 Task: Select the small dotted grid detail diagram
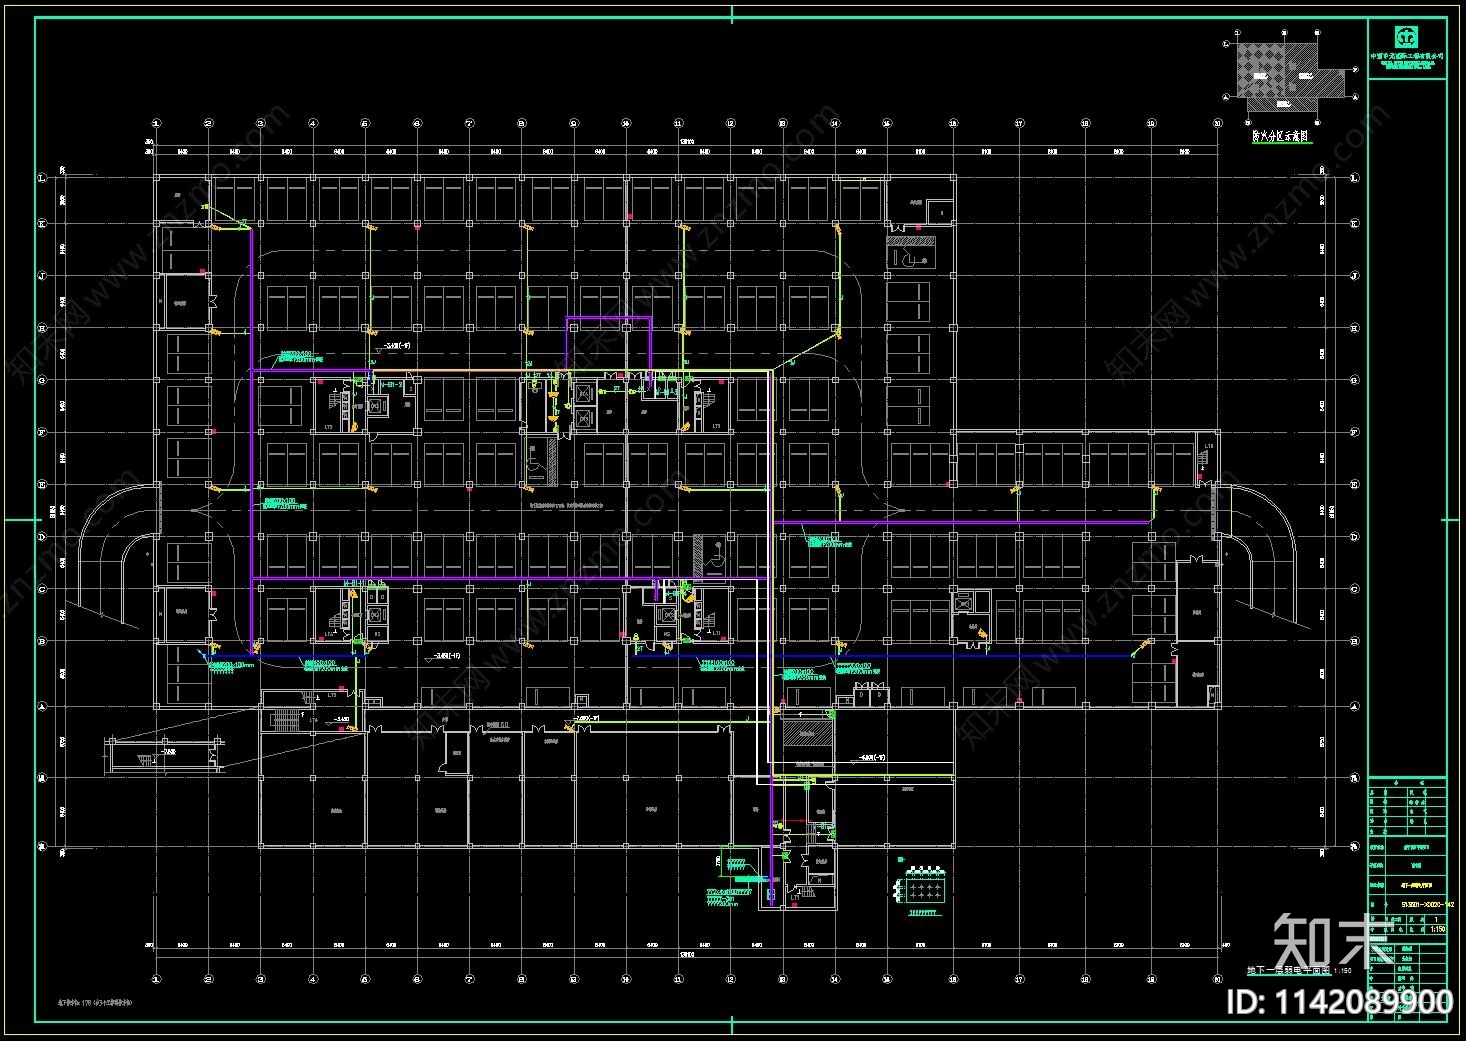920,884
